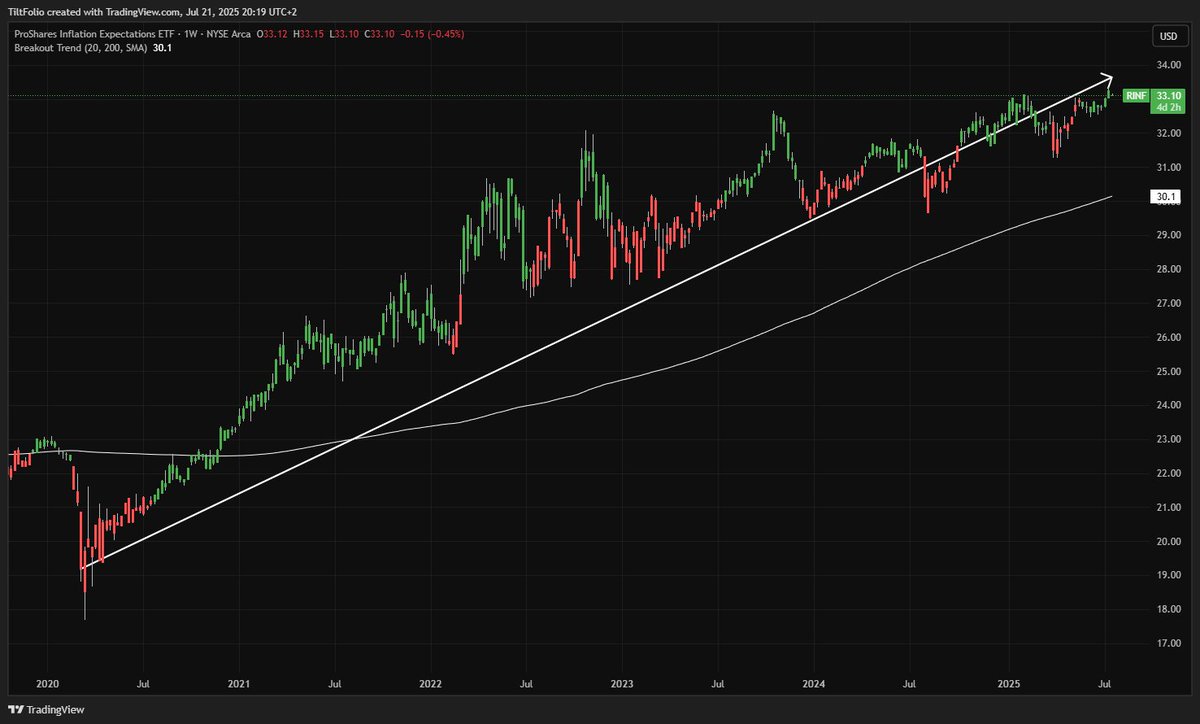
Task: Click the 31.00 price axis label
Action: coord(1171,167)
